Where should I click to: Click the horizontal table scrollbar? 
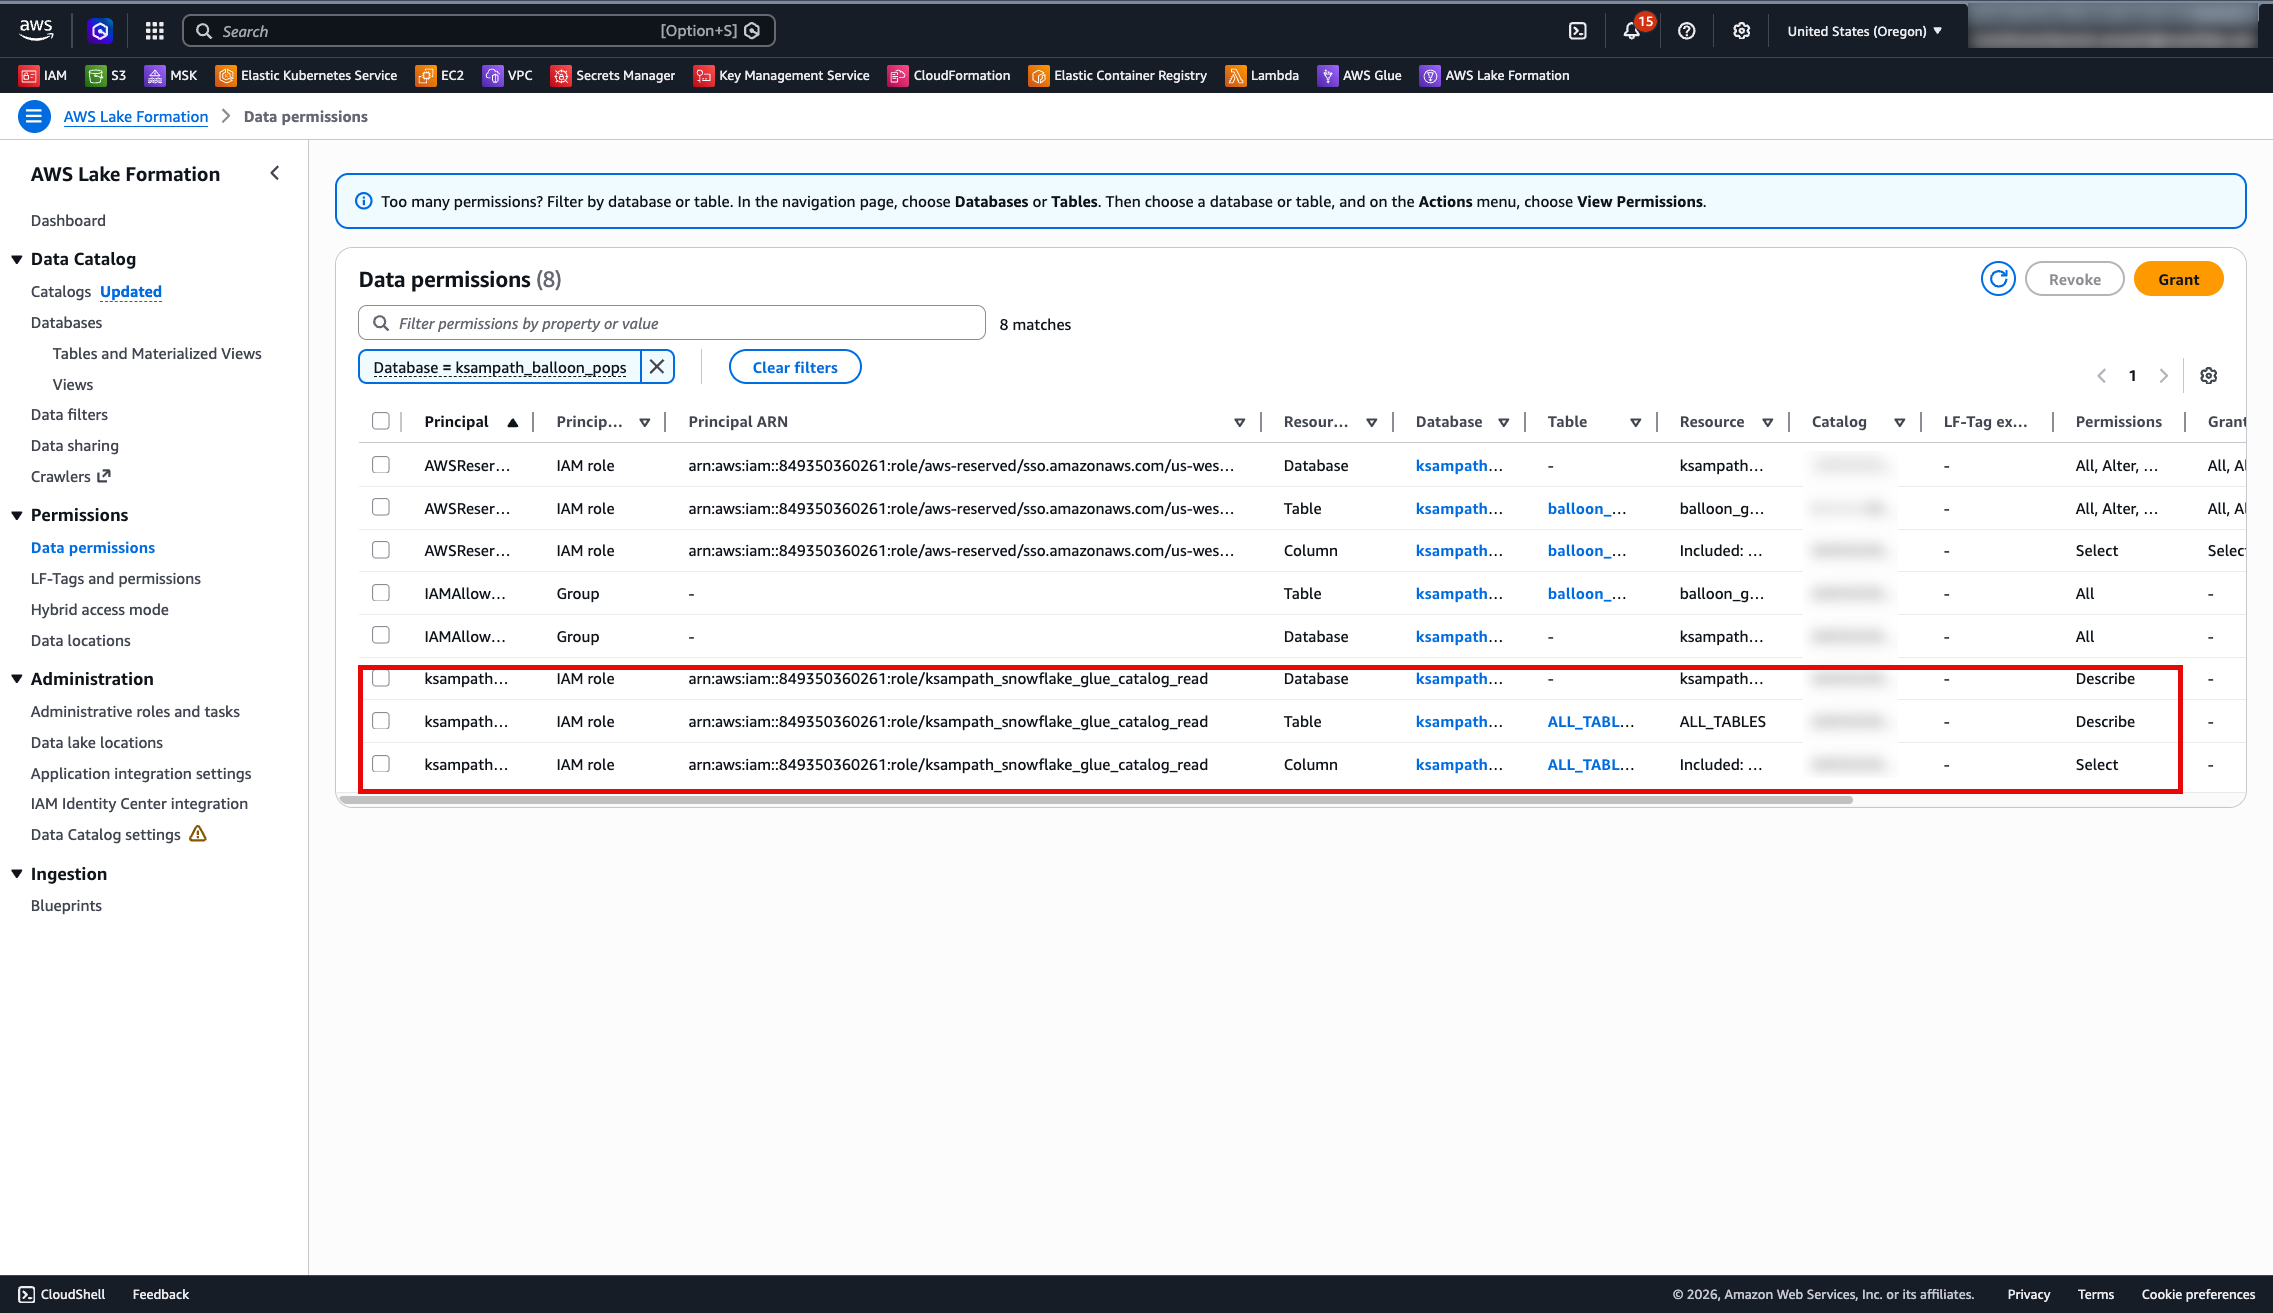pos(1096,800)
